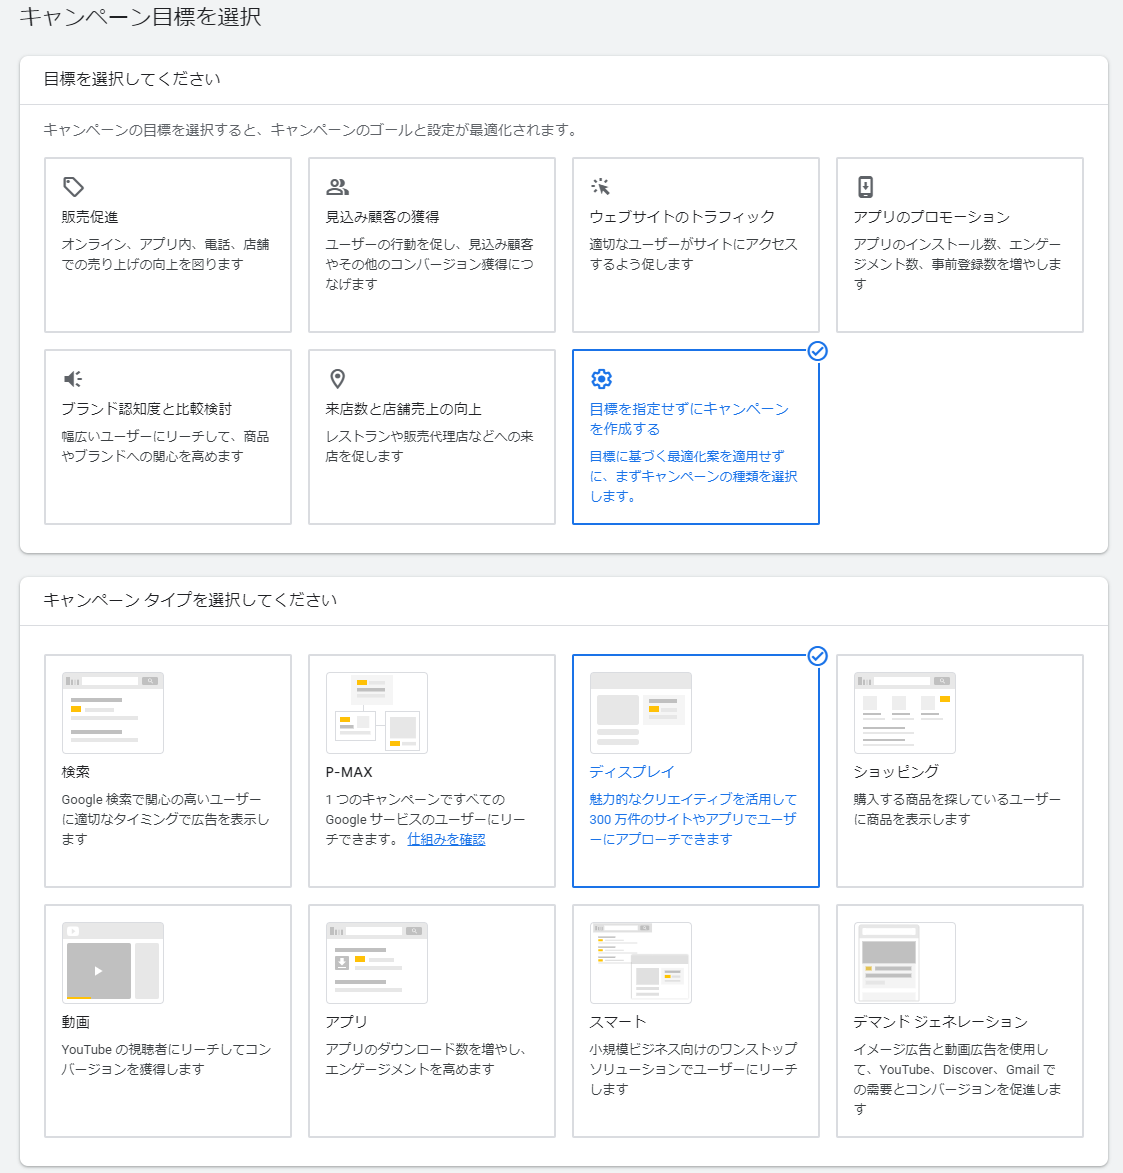
Task: Click the cursor icon for ウェブサイトのトラフィック
Action: pos(600,185)
